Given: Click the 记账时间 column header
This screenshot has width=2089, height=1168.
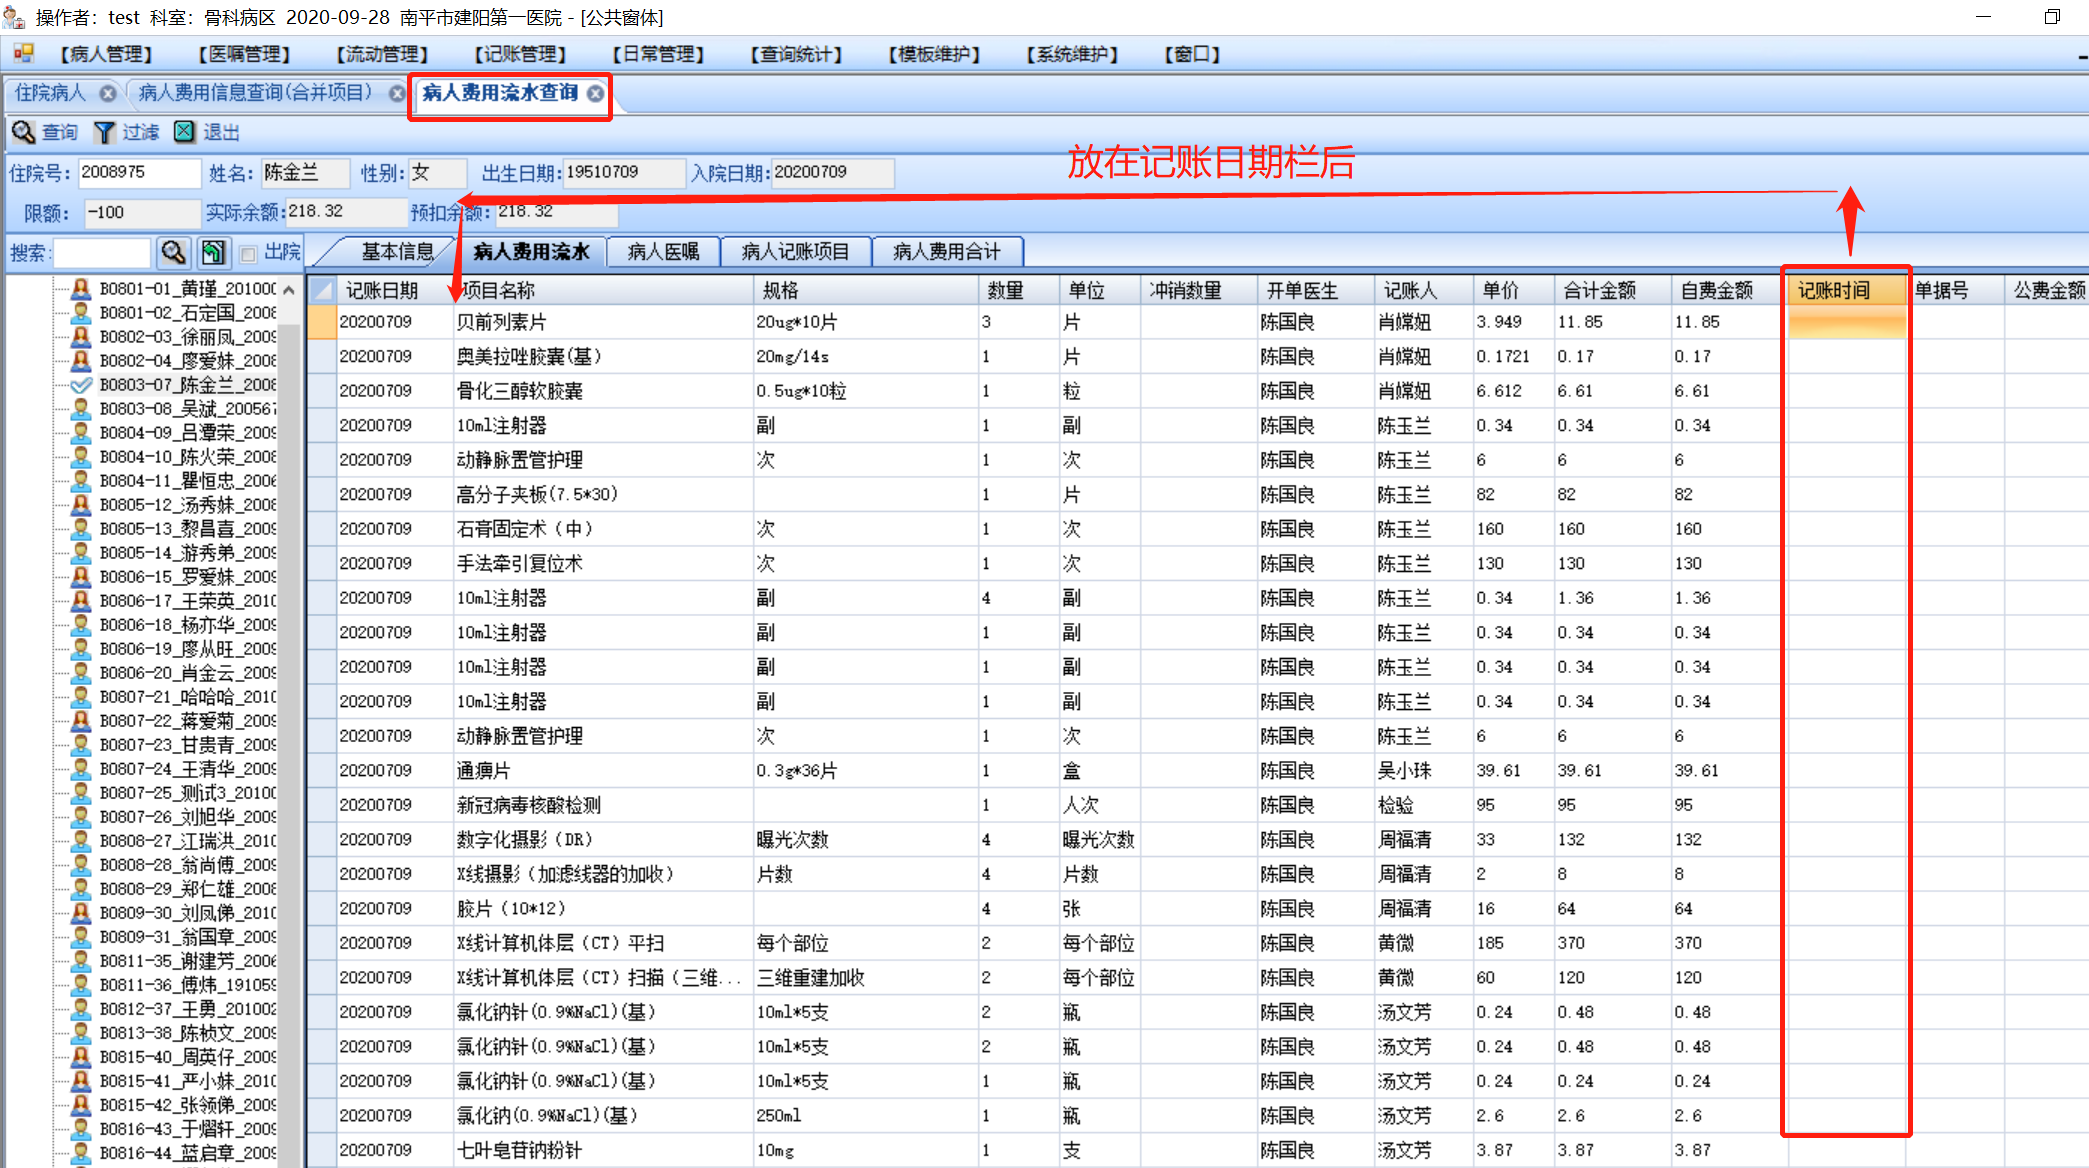Looking at the screenshot, I should coord(1845,290).
